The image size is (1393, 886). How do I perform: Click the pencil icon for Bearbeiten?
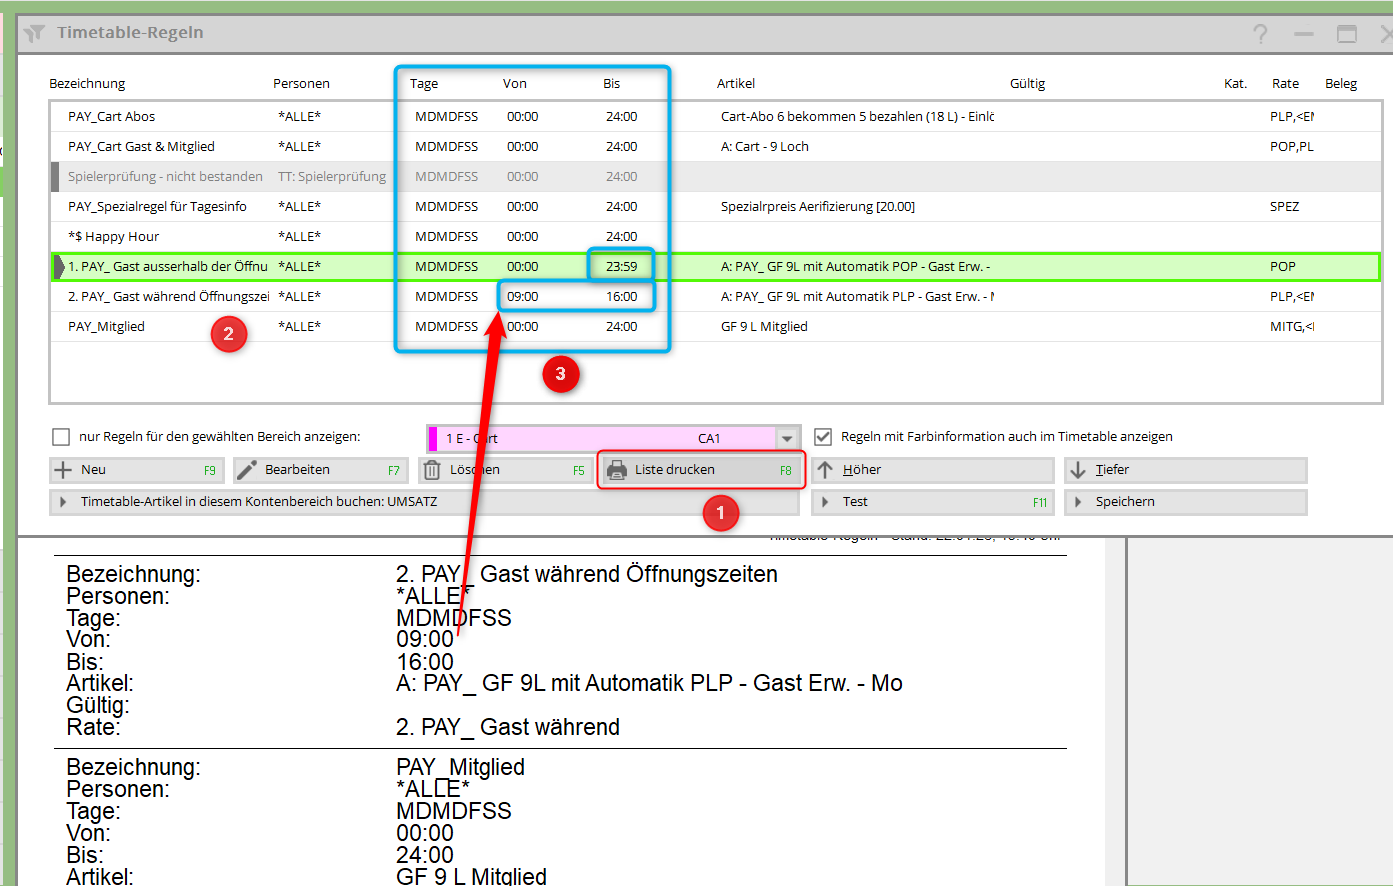click(247, 470)
